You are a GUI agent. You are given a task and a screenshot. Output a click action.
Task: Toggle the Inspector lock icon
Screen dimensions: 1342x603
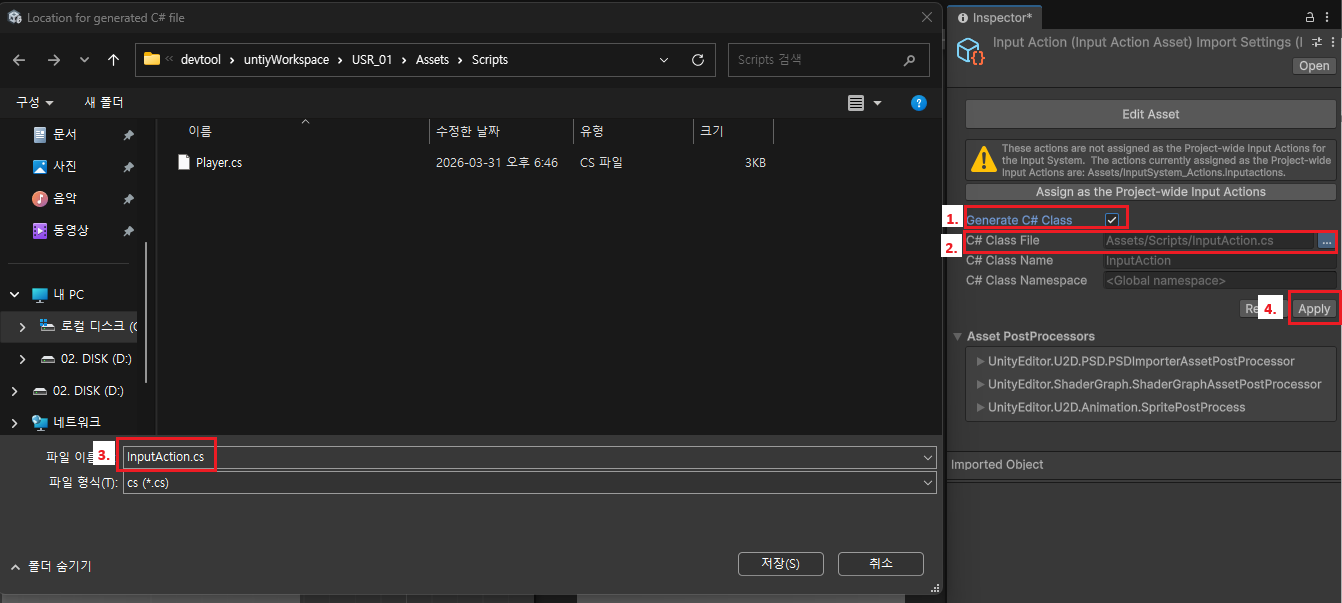tap(1311, 17)
